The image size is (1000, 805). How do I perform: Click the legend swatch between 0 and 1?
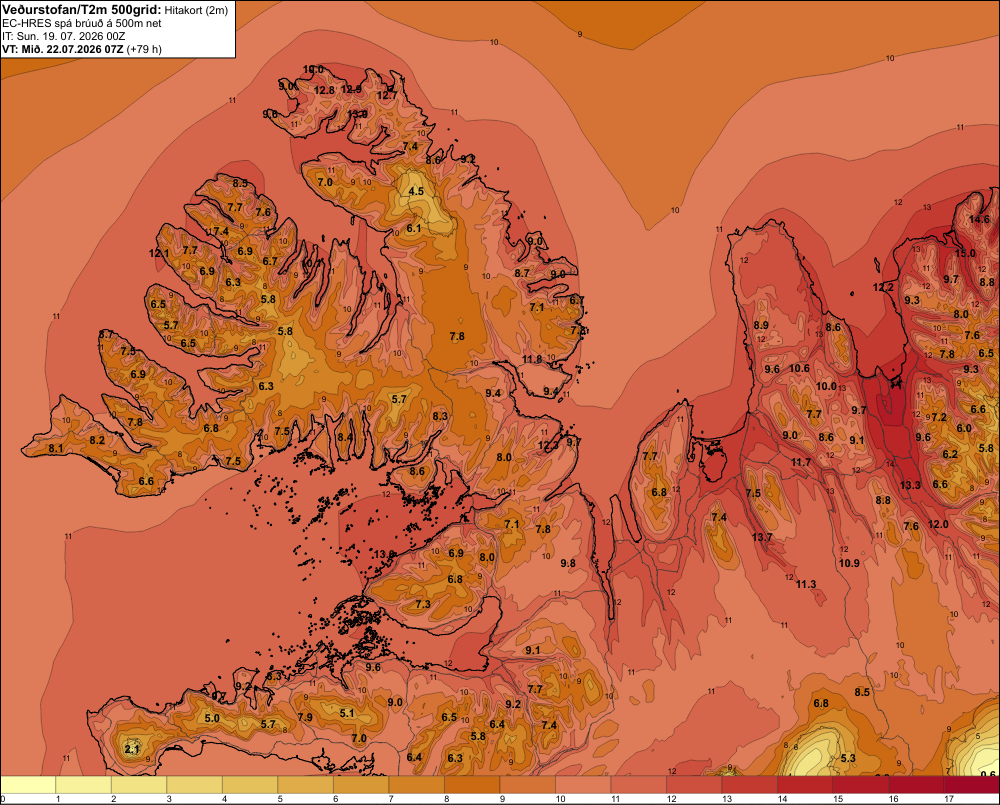pos(29,785)
